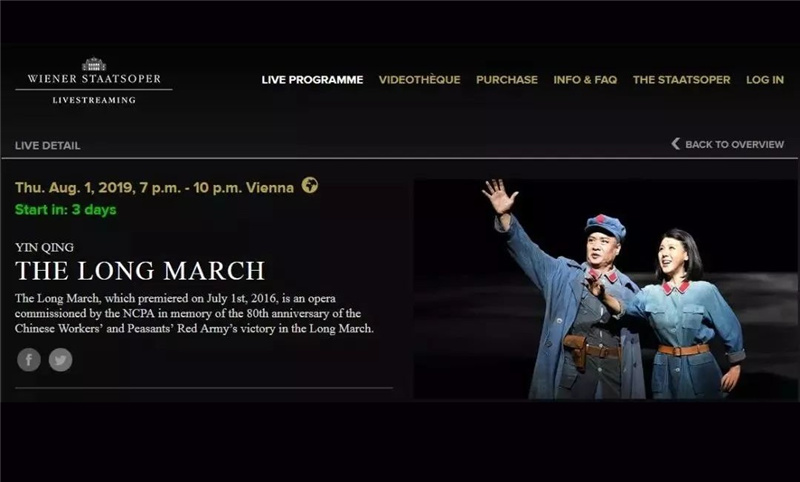Open the Info & FAQ section

point(585,80)
